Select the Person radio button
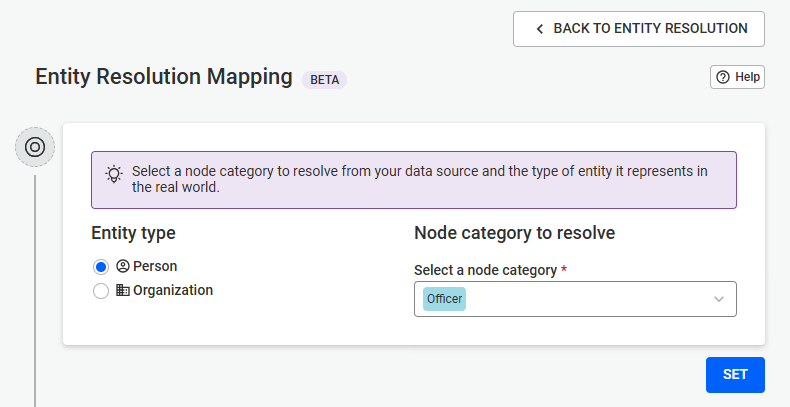 coord(101,266)
